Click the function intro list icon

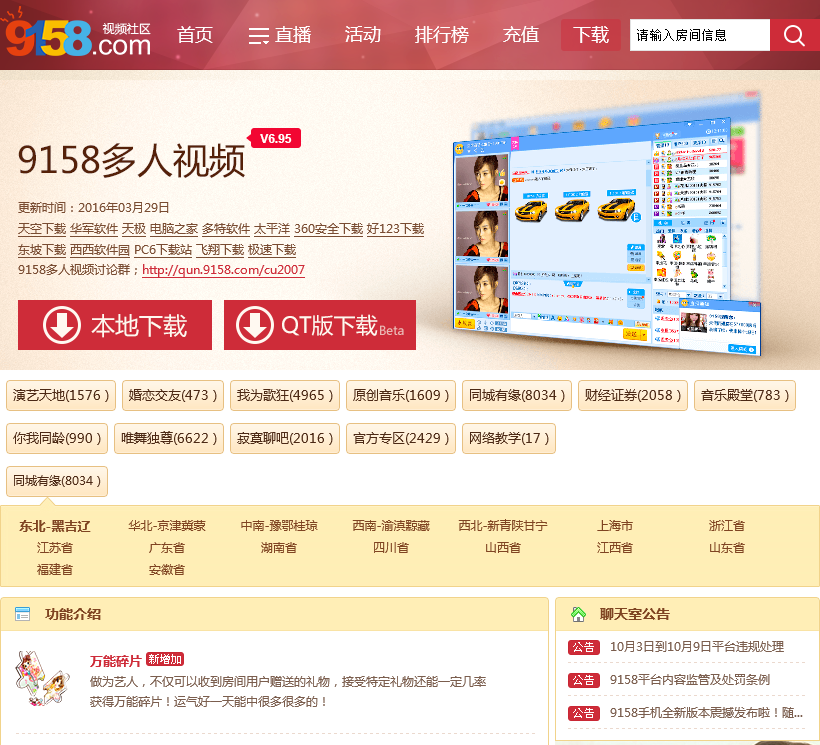22,614
